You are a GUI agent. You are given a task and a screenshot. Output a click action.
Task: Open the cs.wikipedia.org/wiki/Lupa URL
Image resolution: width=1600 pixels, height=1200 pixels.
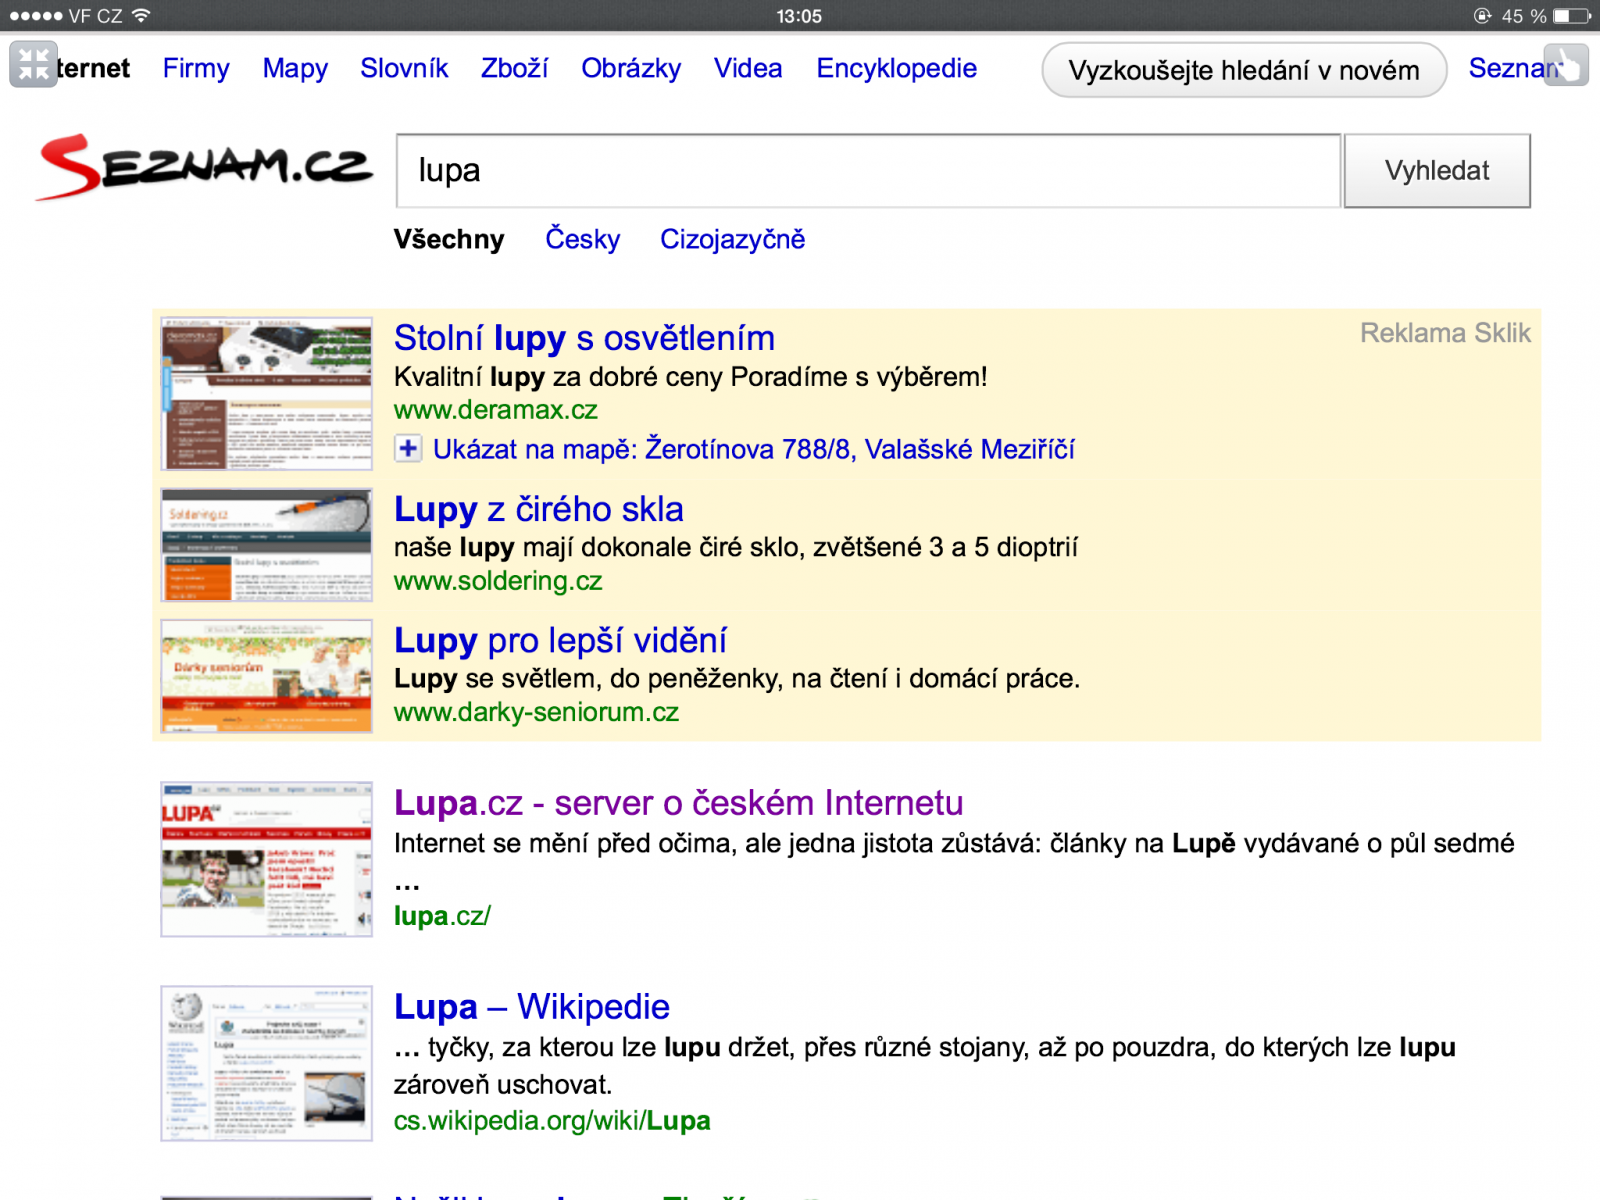(552, 1121)
